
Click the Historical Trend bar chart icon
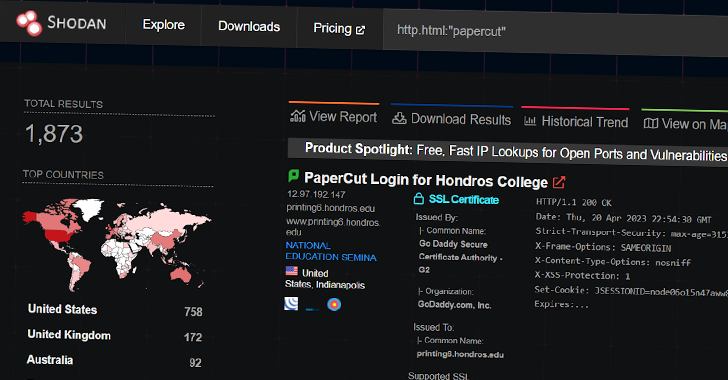pos(530,121)
